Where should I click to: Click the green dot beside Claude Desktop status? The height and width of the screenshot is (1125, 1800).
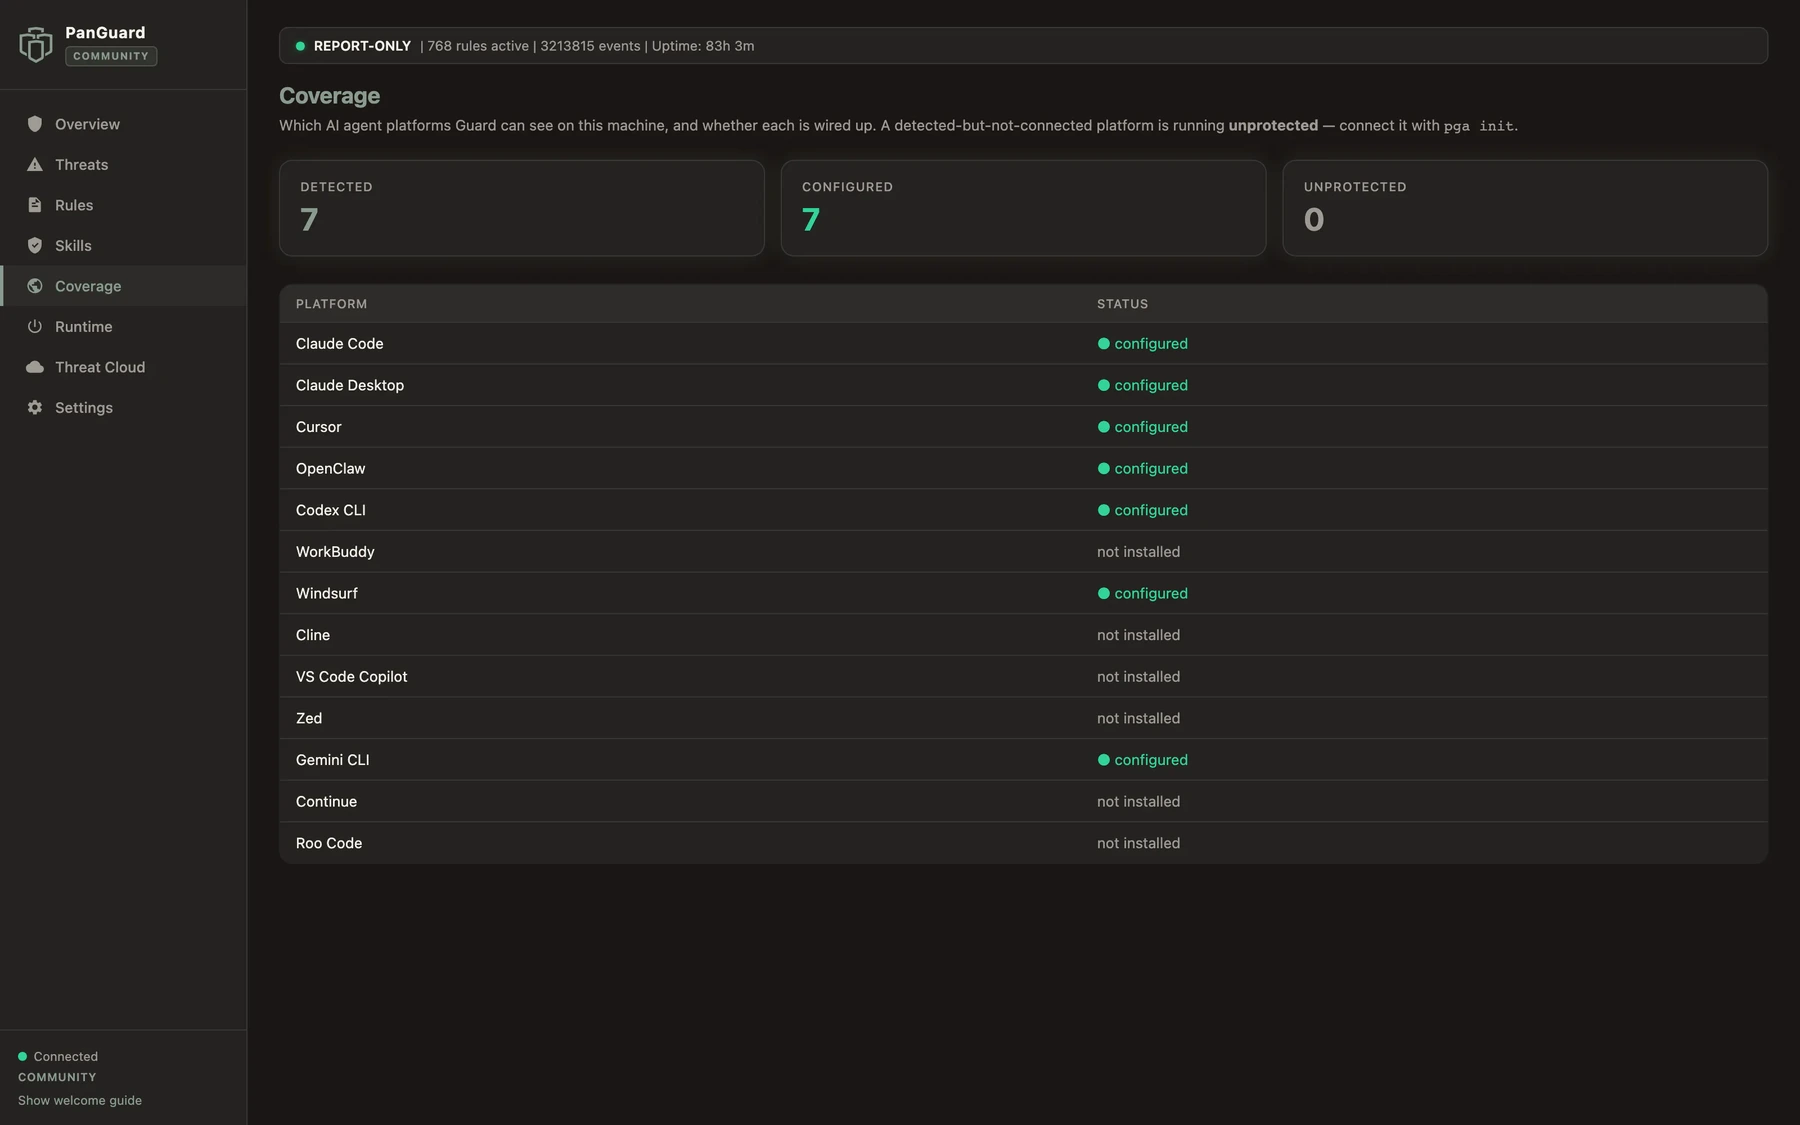point(1104,385)
